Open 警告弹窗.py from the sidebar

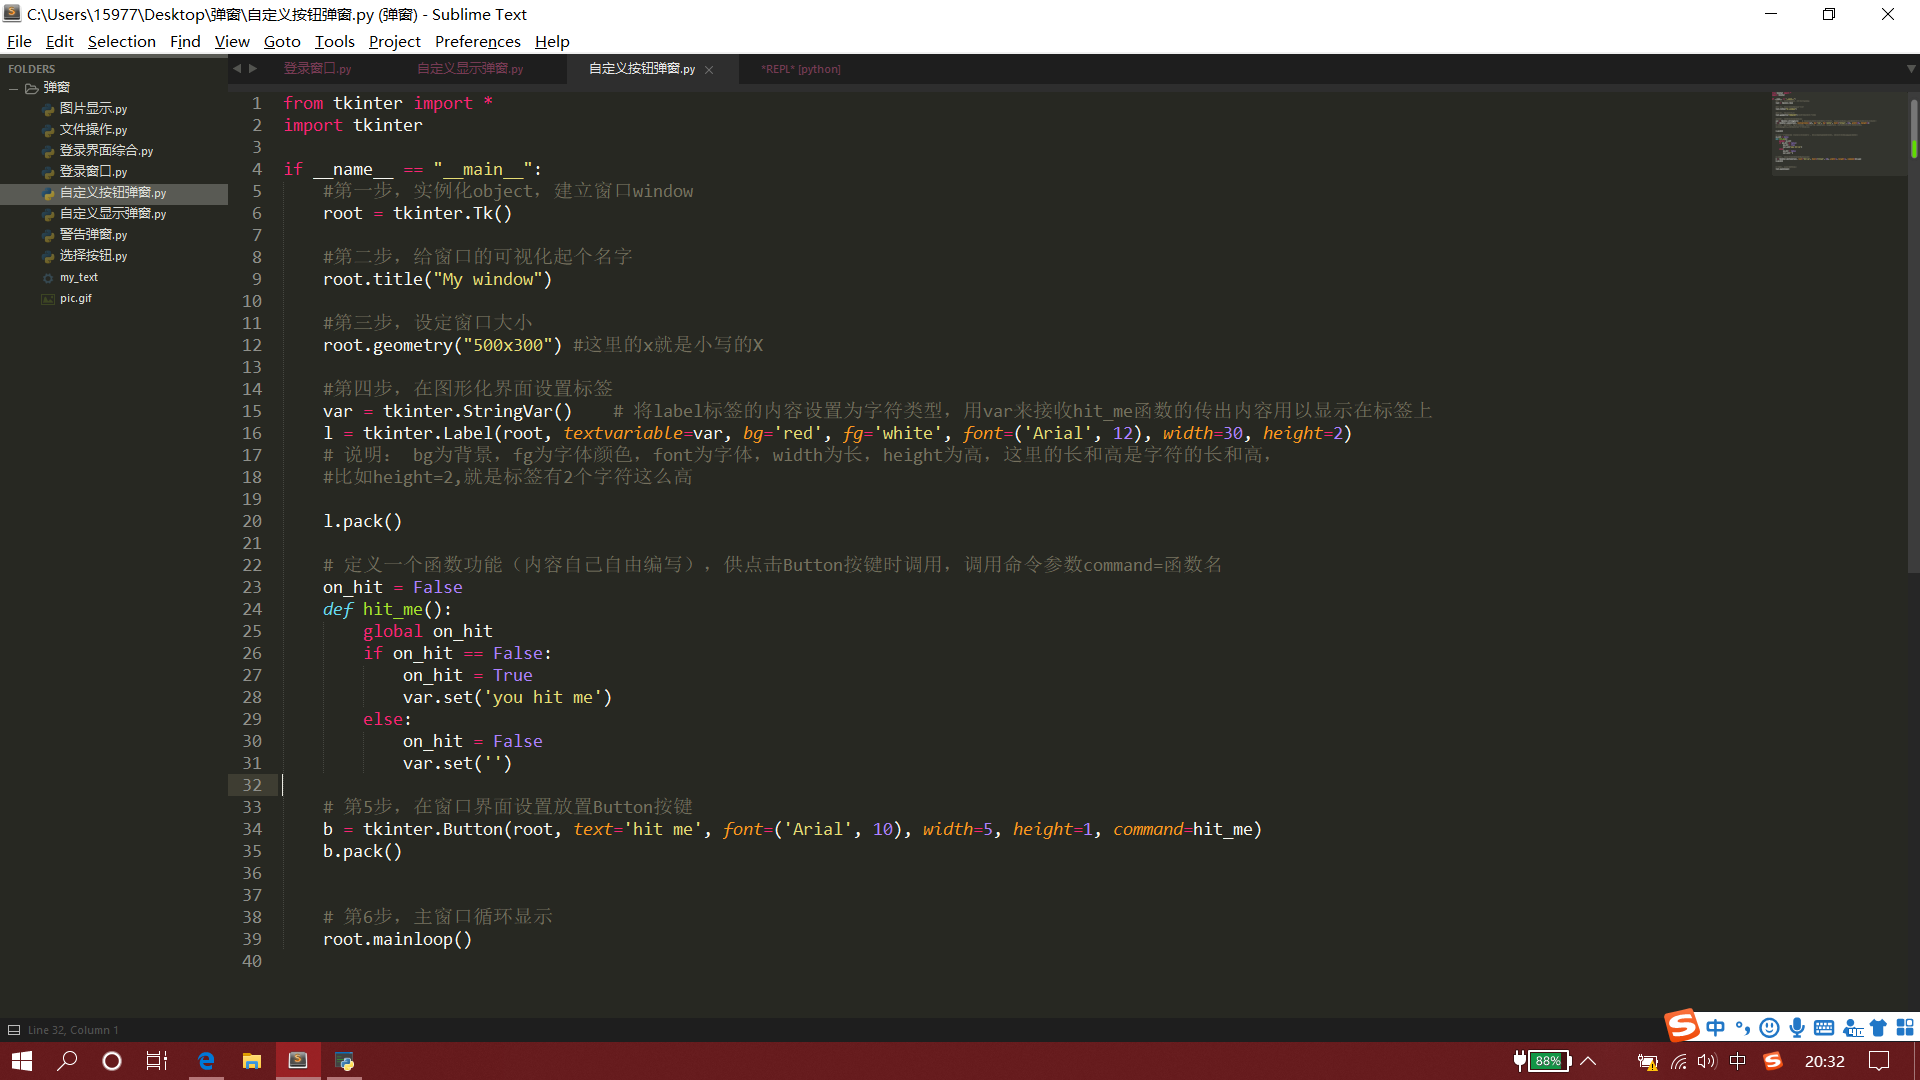click(x=93, y=235)
